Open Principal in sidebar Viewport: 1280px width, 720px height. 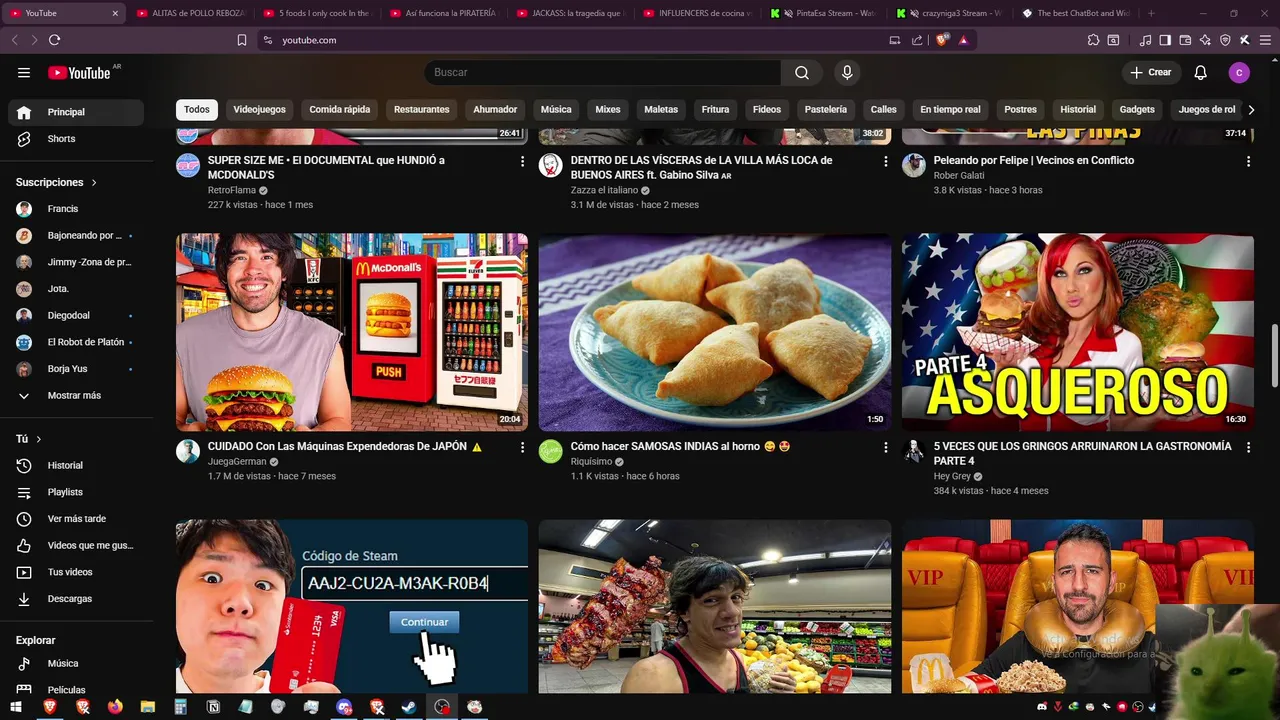tap(76, 112)
